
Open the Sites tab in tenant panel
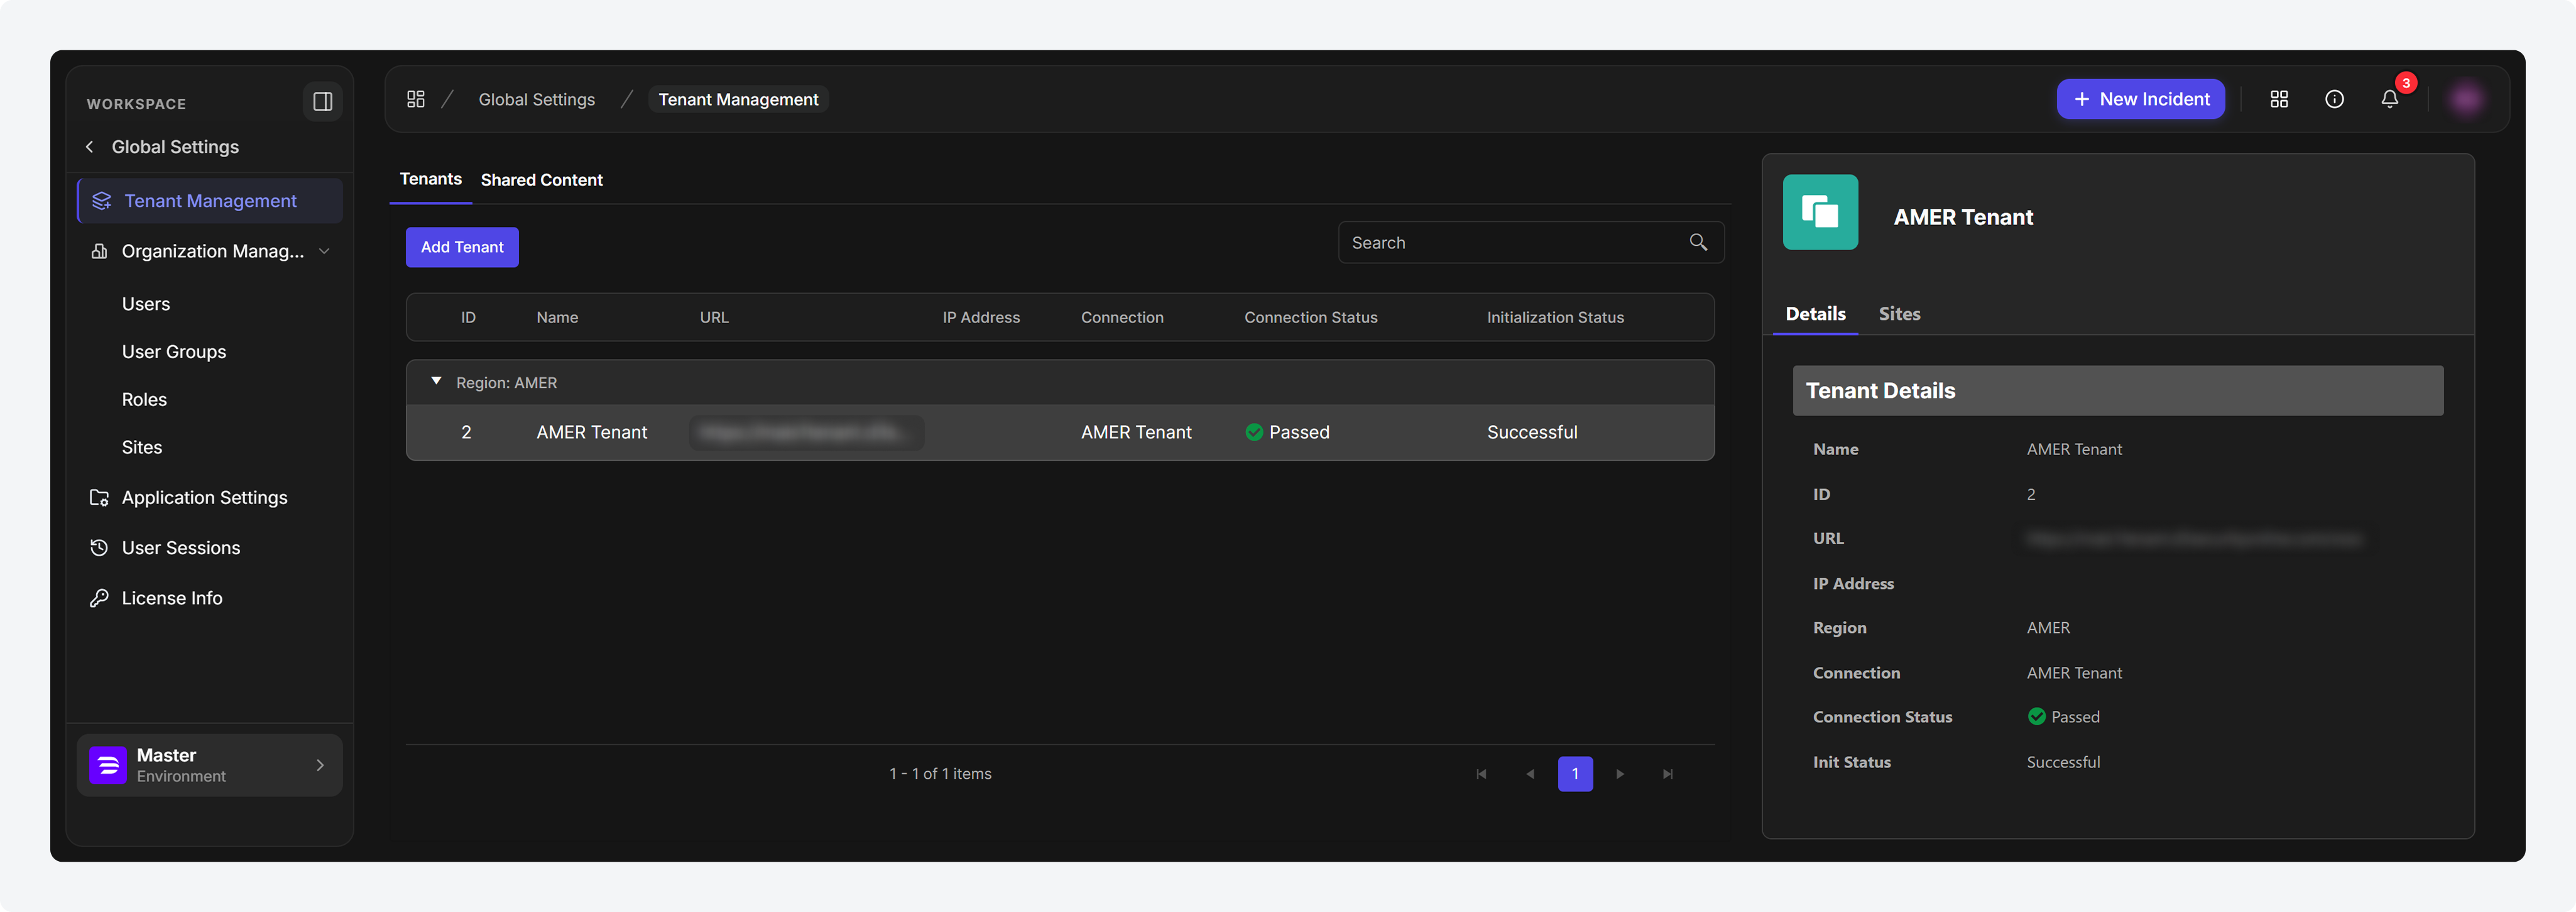pyautogui.click(x=1899, y=314)
